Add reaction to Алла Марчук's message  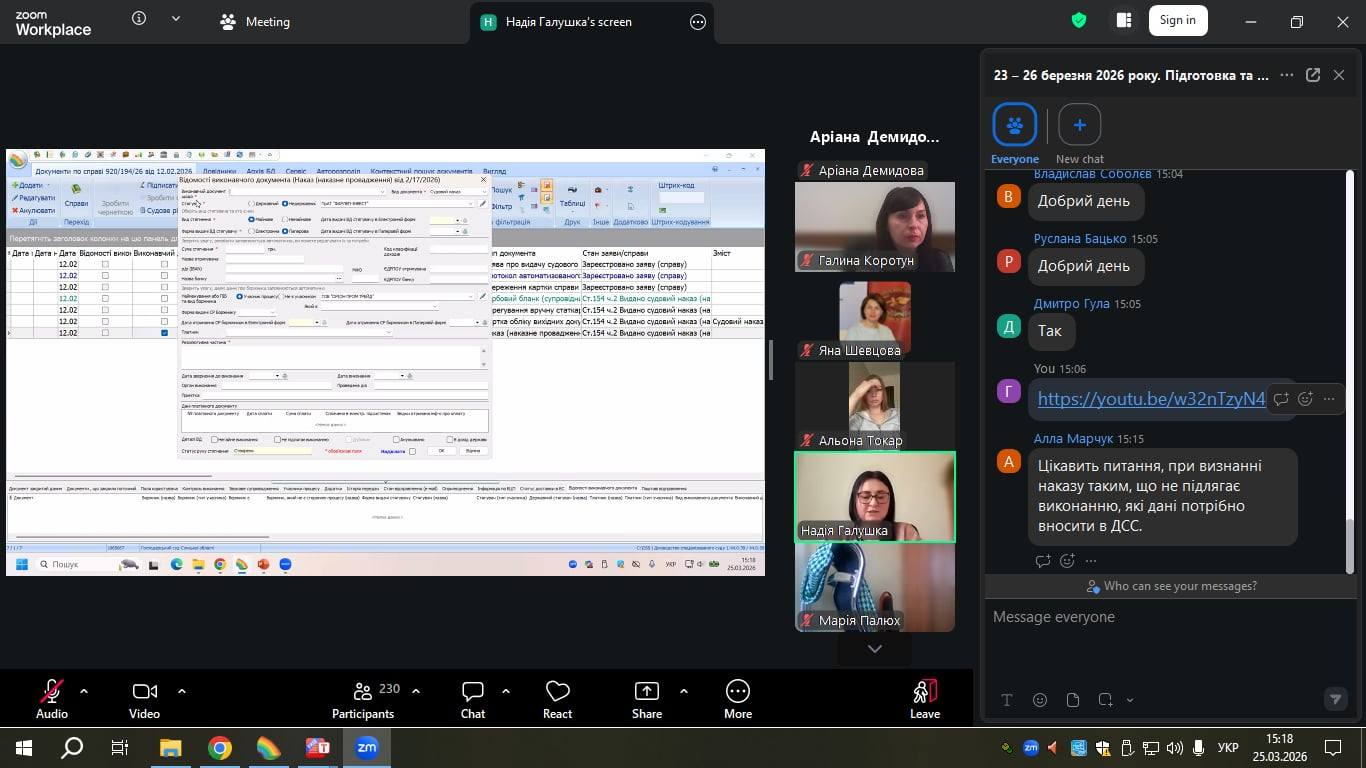[x=1067, y=561]
